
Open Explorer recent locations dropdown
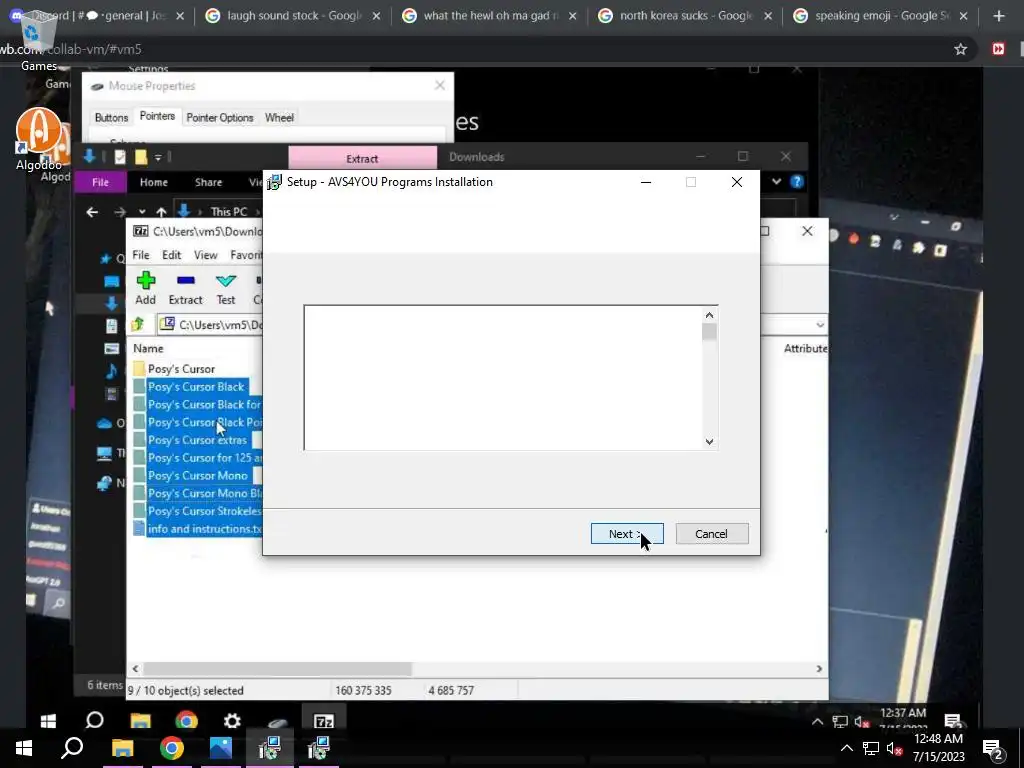142,212
